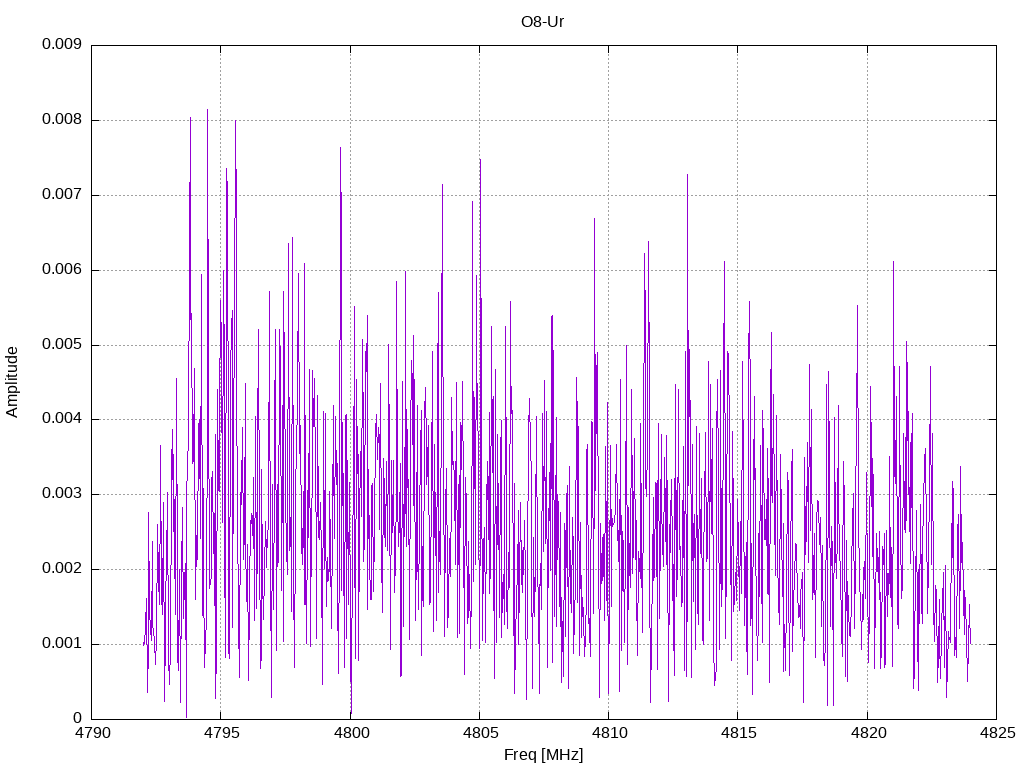1024x768 pixels.
Task: Click y-axis tick label 0.001
Action: click(62, 643)
